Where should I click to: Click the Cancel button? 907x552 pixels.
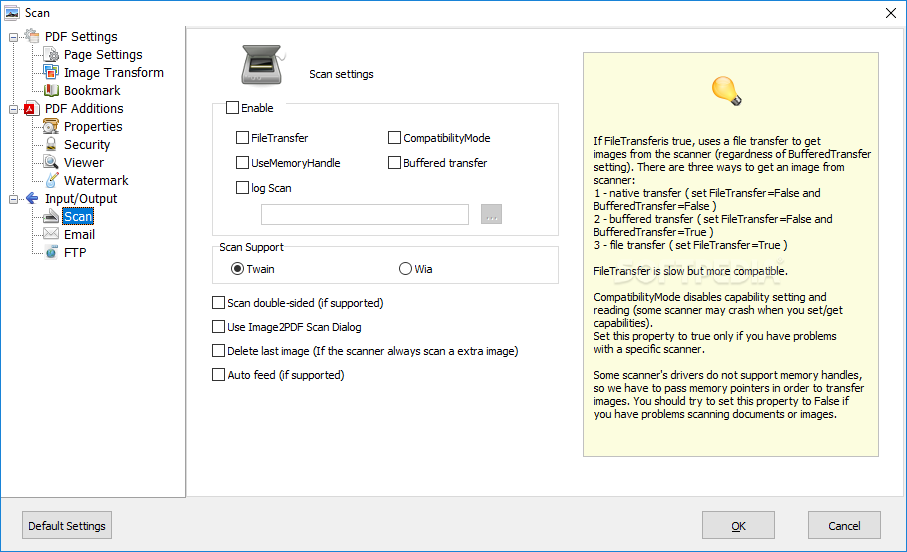click(845, 525)
